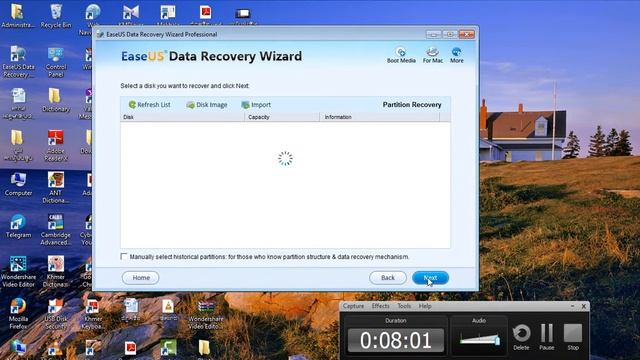640x360 pixels.
Task: Select the Adobe Reader X desktop icon
Action: click(56, 146)
